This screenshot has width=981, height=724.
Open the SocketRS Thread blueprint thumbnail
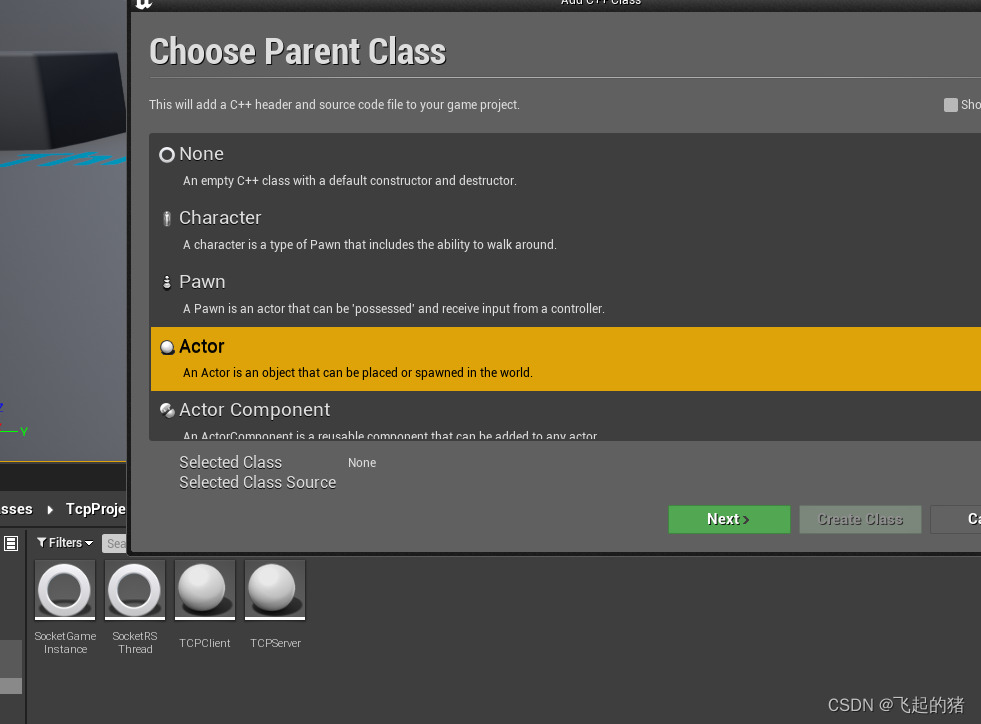134,590
